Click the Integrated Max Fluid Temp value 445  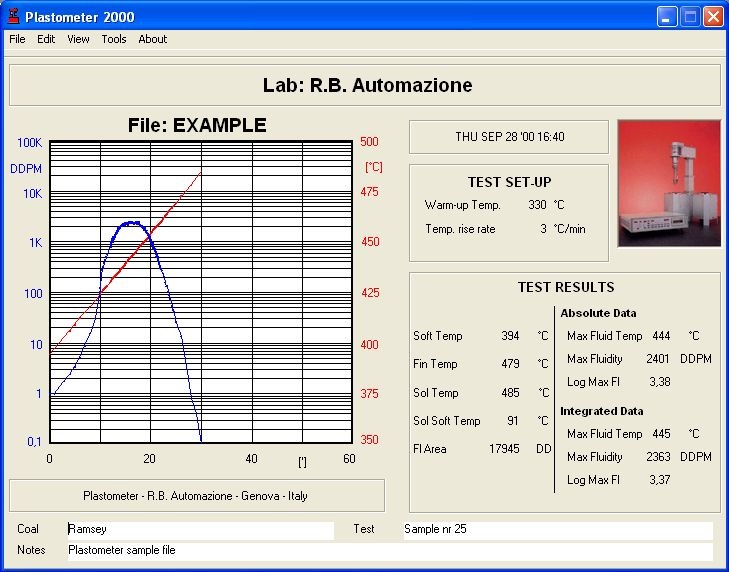[661, 434]
